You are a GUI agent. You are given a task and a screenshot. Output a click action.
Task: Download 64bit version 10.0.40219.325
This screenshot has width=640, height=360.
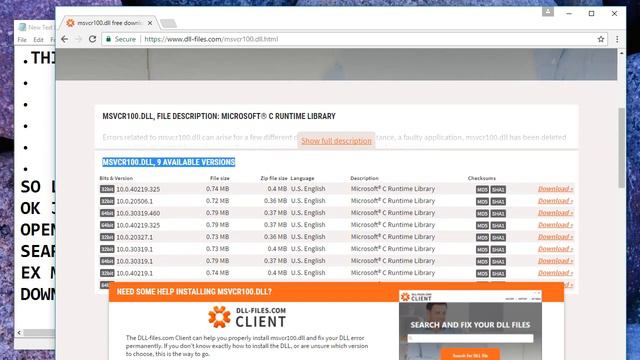click(556, 225)
